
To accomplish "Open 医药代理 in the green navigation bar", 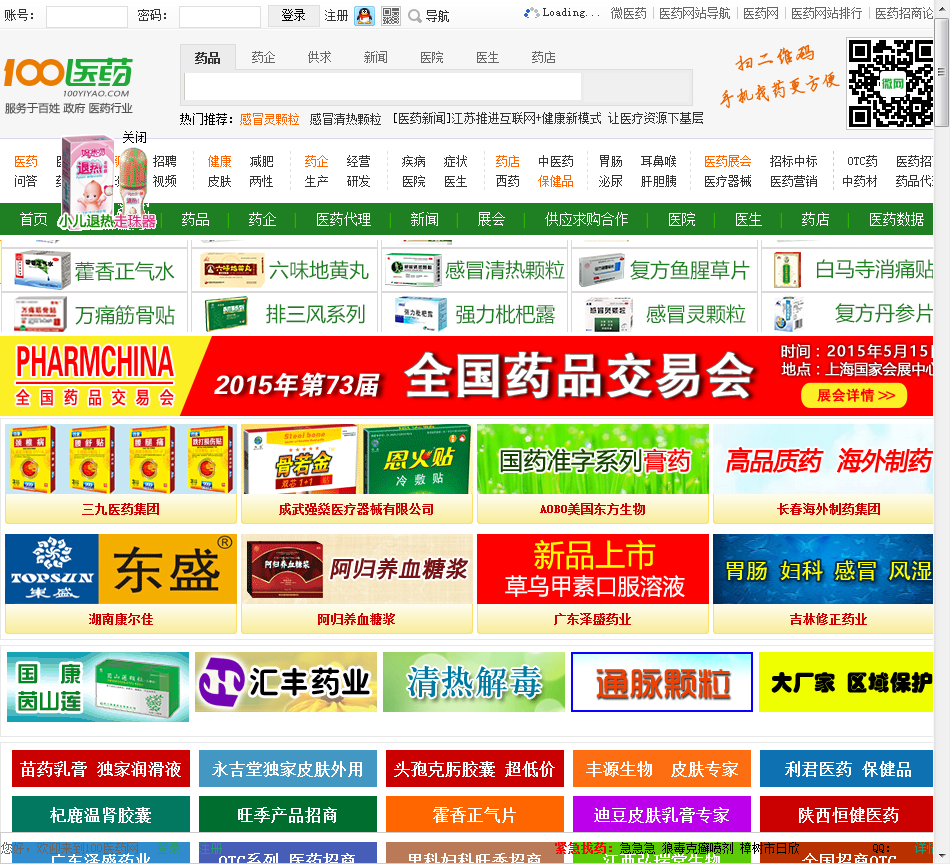I will point(344,219).
